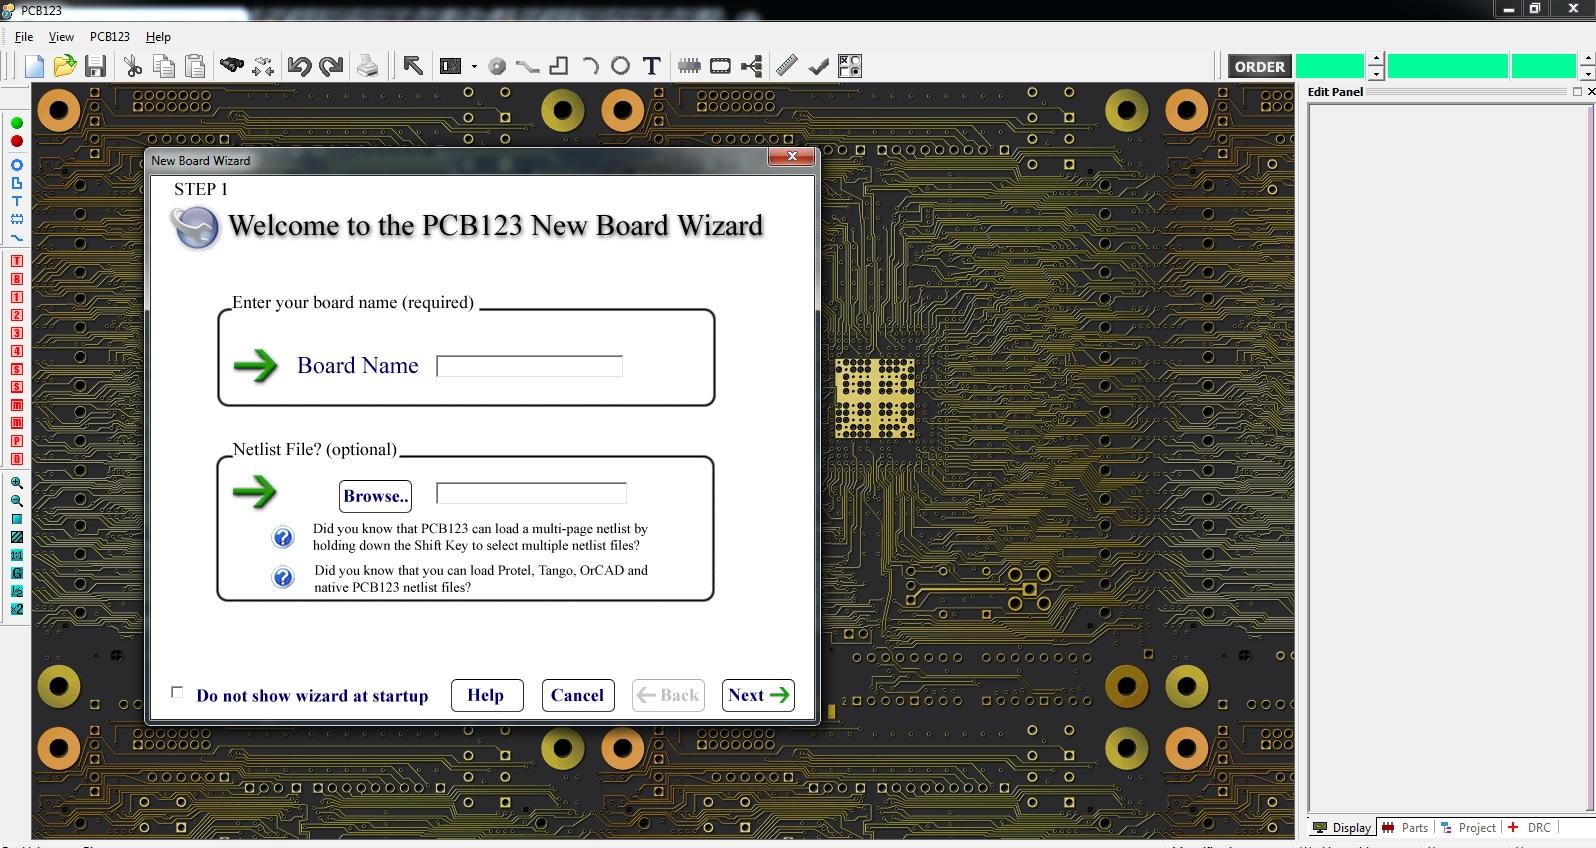
Task: Paste using the clipboard toolbar icon
Action: click(x=196, y=66)
